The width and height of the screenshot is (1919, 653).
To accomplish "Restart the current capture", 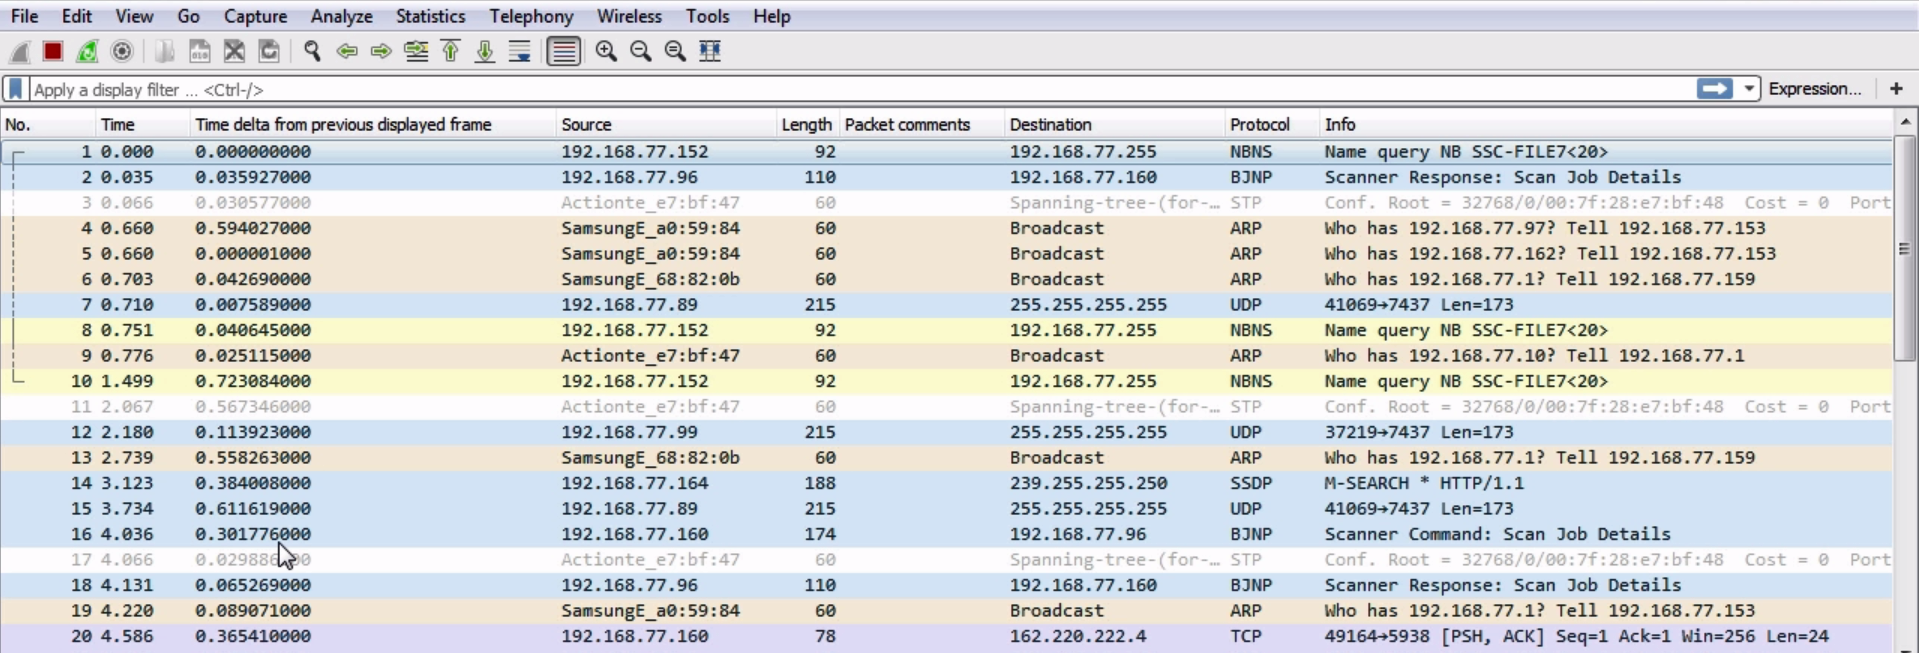I will tap(88, 51).
